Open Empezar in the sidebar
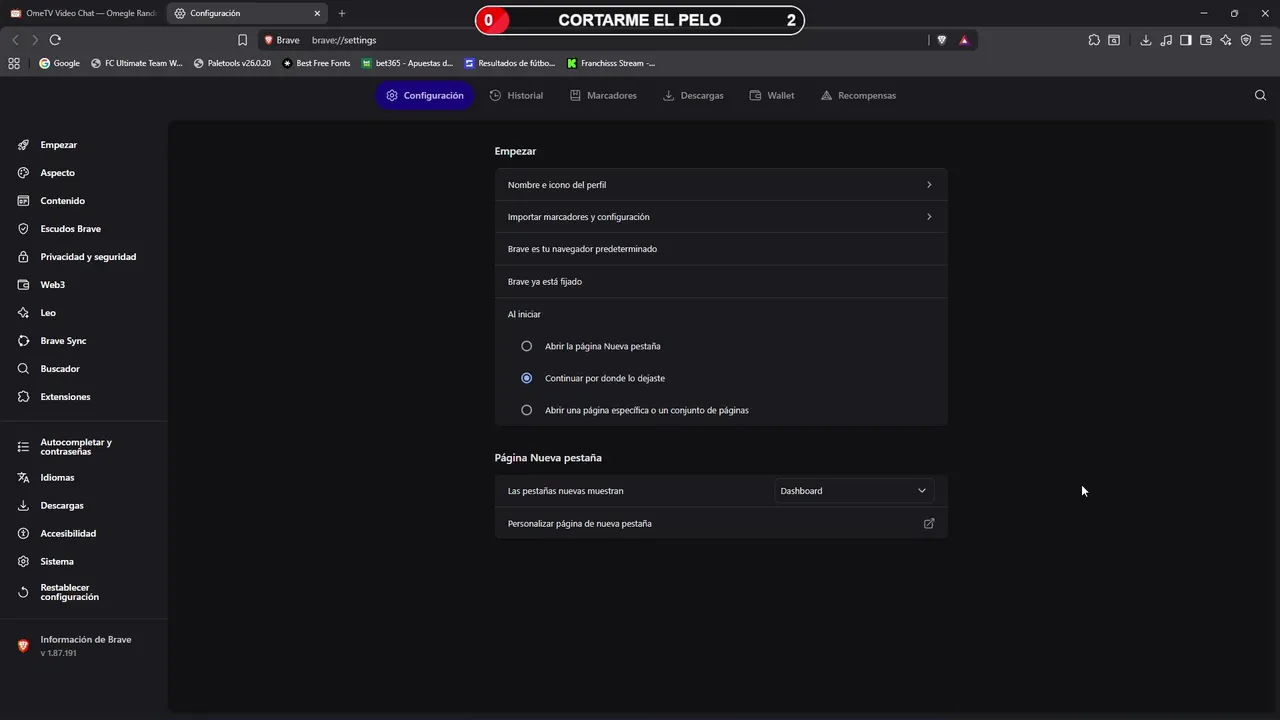 [58, 145]
